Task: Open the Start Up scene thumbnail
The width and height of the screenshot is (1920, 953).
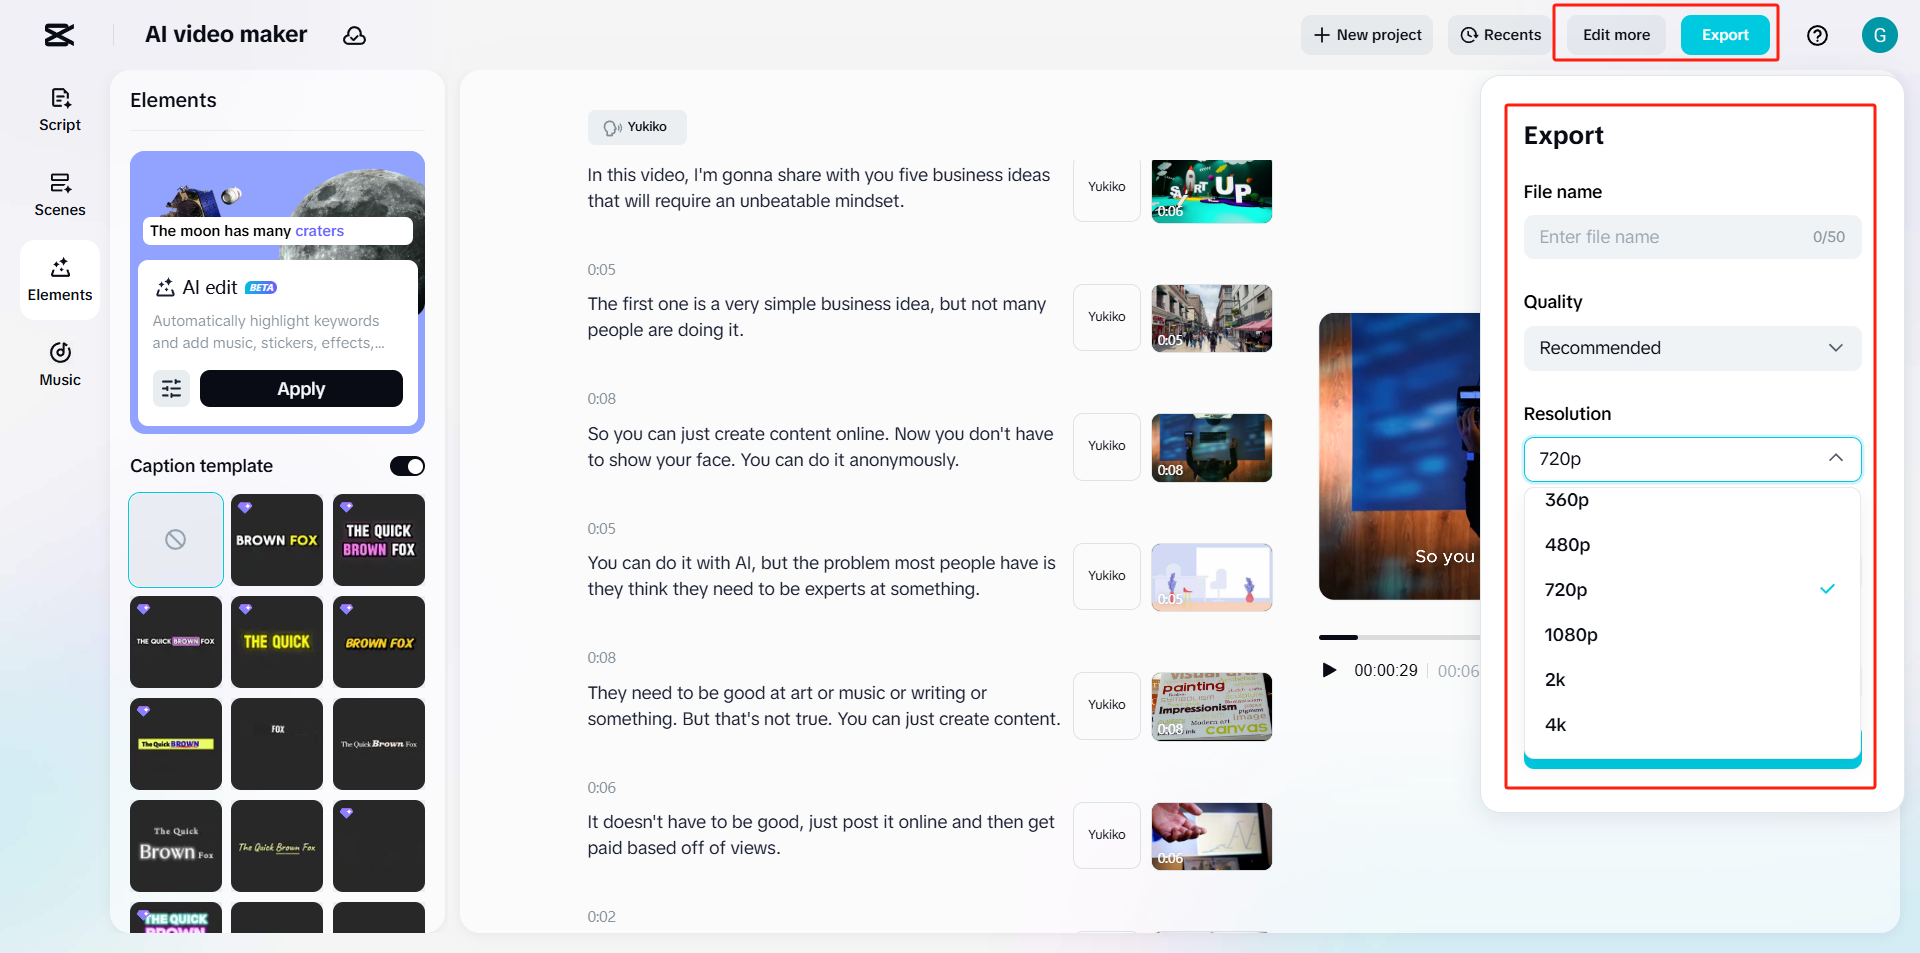Action: click(1212, 191)
